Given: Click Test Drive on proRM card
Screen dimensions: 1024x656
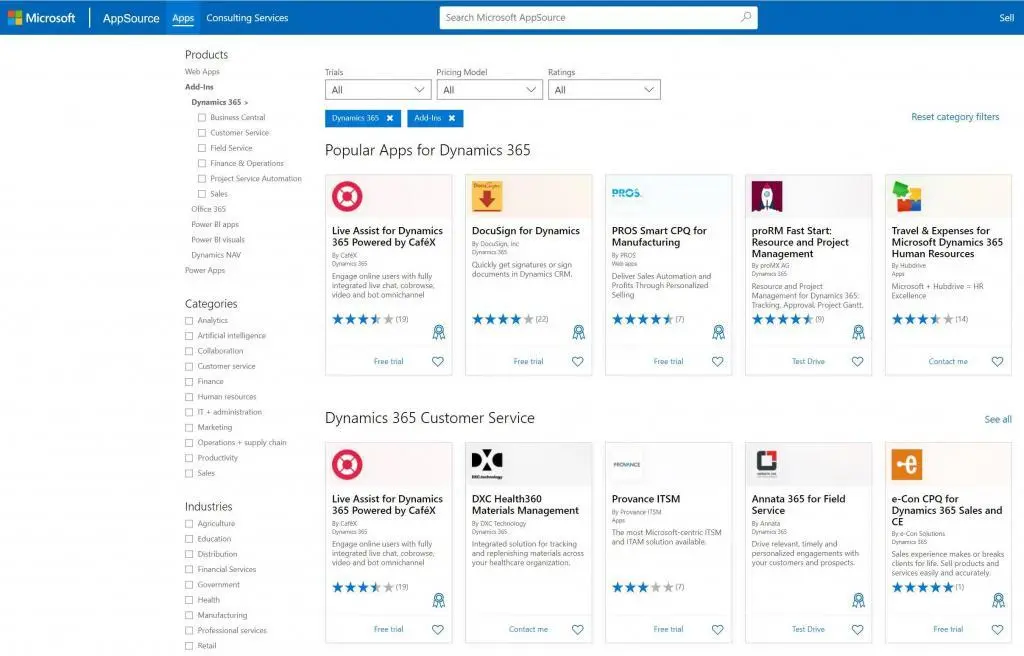Looking at the screenshot, I should click(x=808, y=361).
